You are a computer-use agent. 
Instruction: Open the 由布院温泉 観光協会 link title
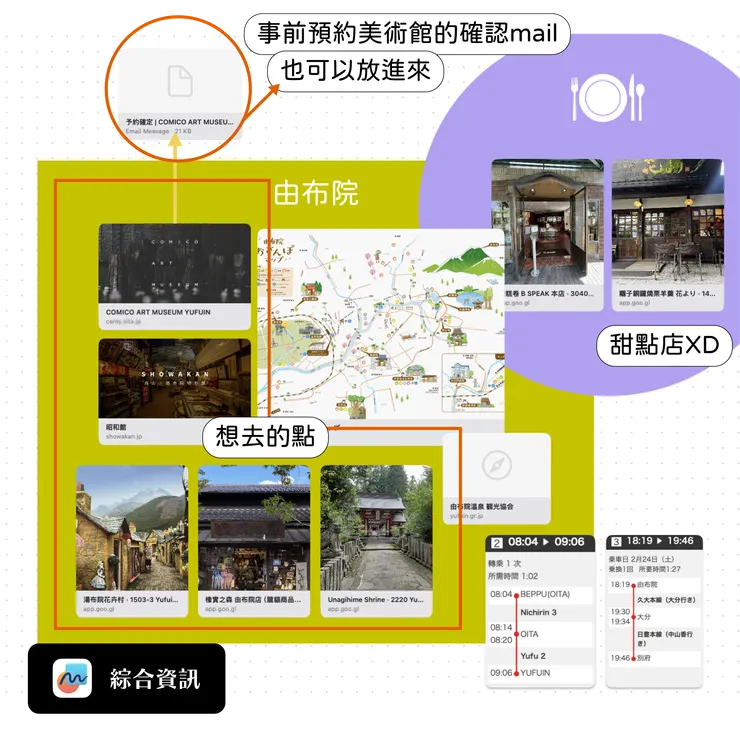(x=482, y=506)
